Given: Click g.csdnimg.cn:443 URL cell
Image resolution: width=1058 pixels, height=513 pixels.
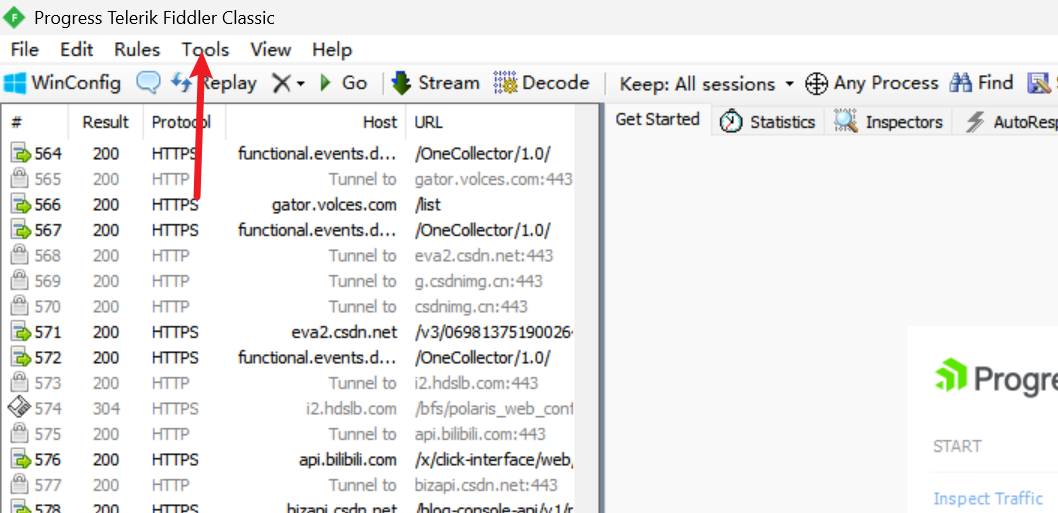Looking at the screenshot, I should (x=478, y=281).
